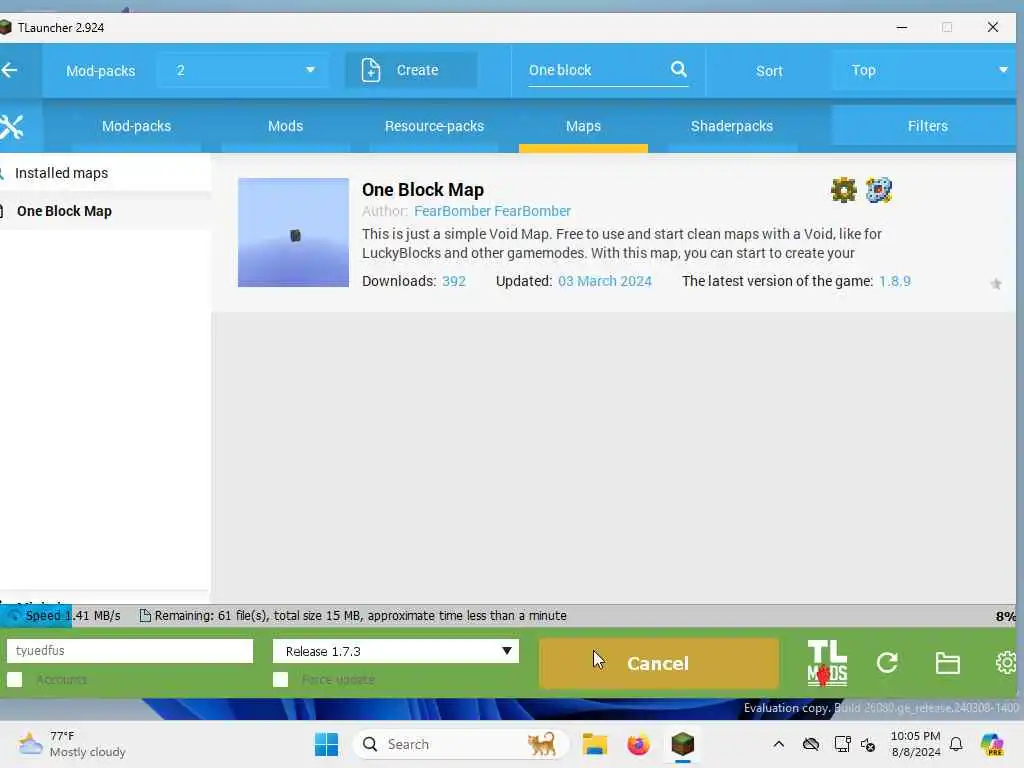Screen dimensions: 1024x768
Task: Switch to the Mod-packs tab
Action: click(136, 126)
